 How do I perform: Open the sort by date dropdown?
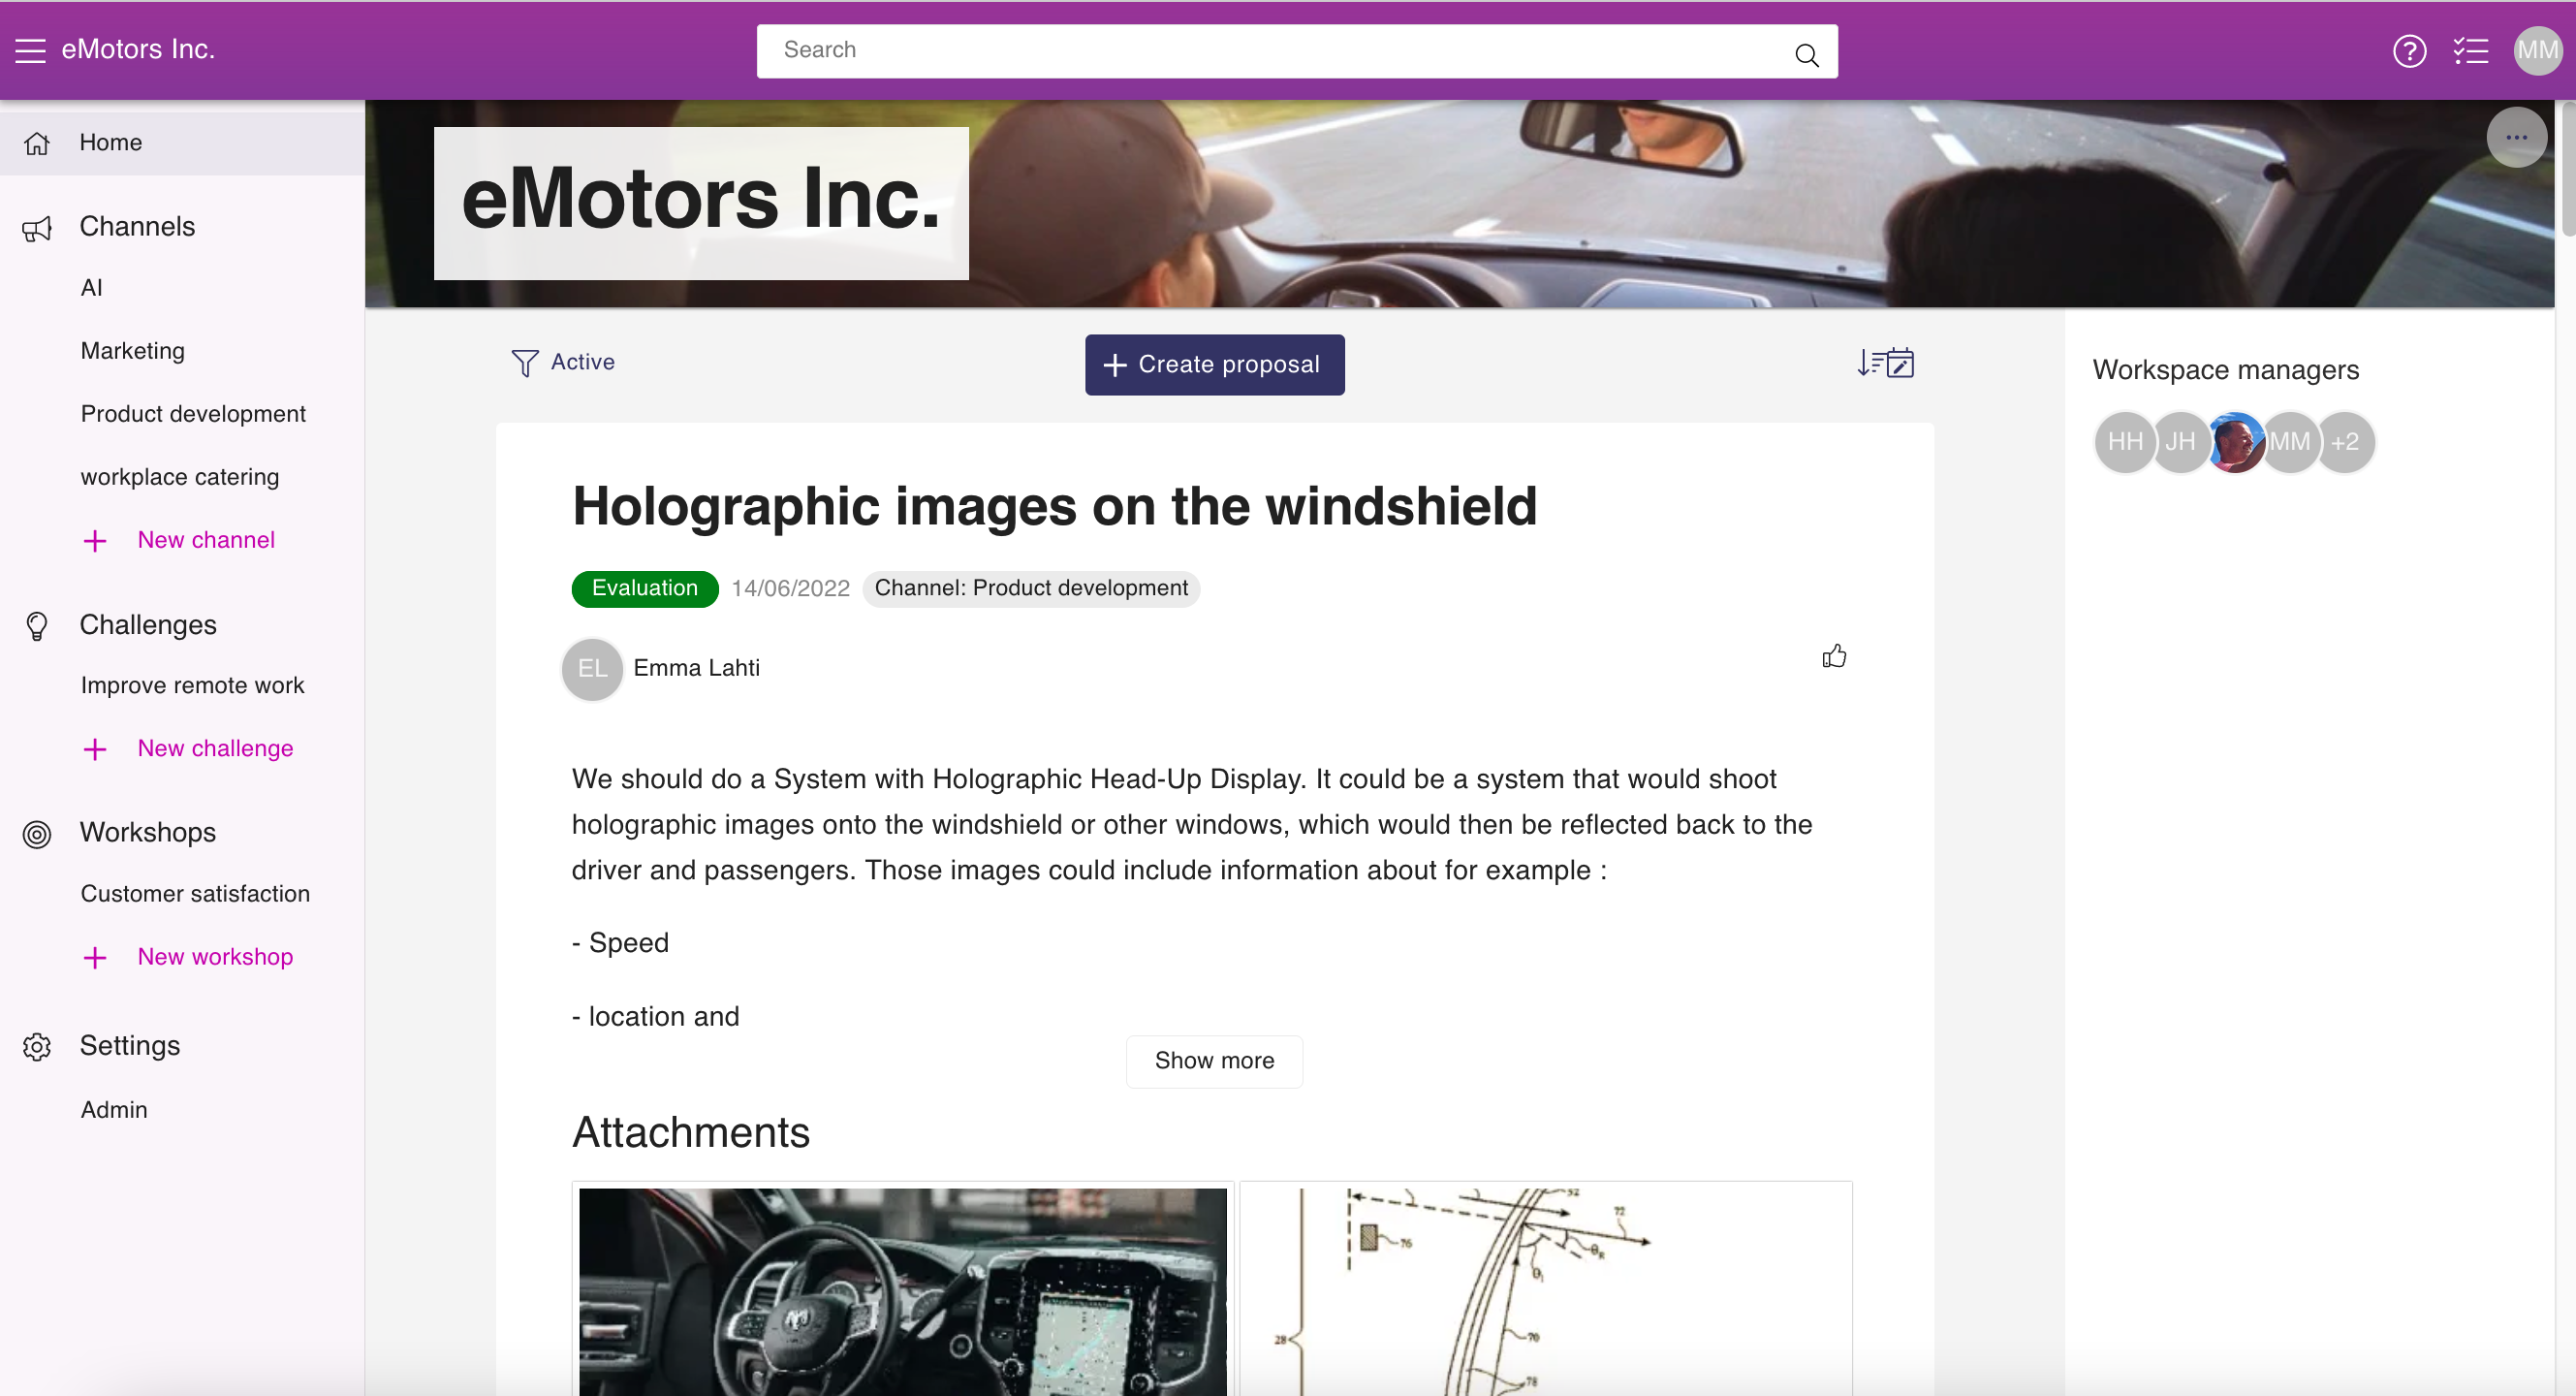point(1885,363)
